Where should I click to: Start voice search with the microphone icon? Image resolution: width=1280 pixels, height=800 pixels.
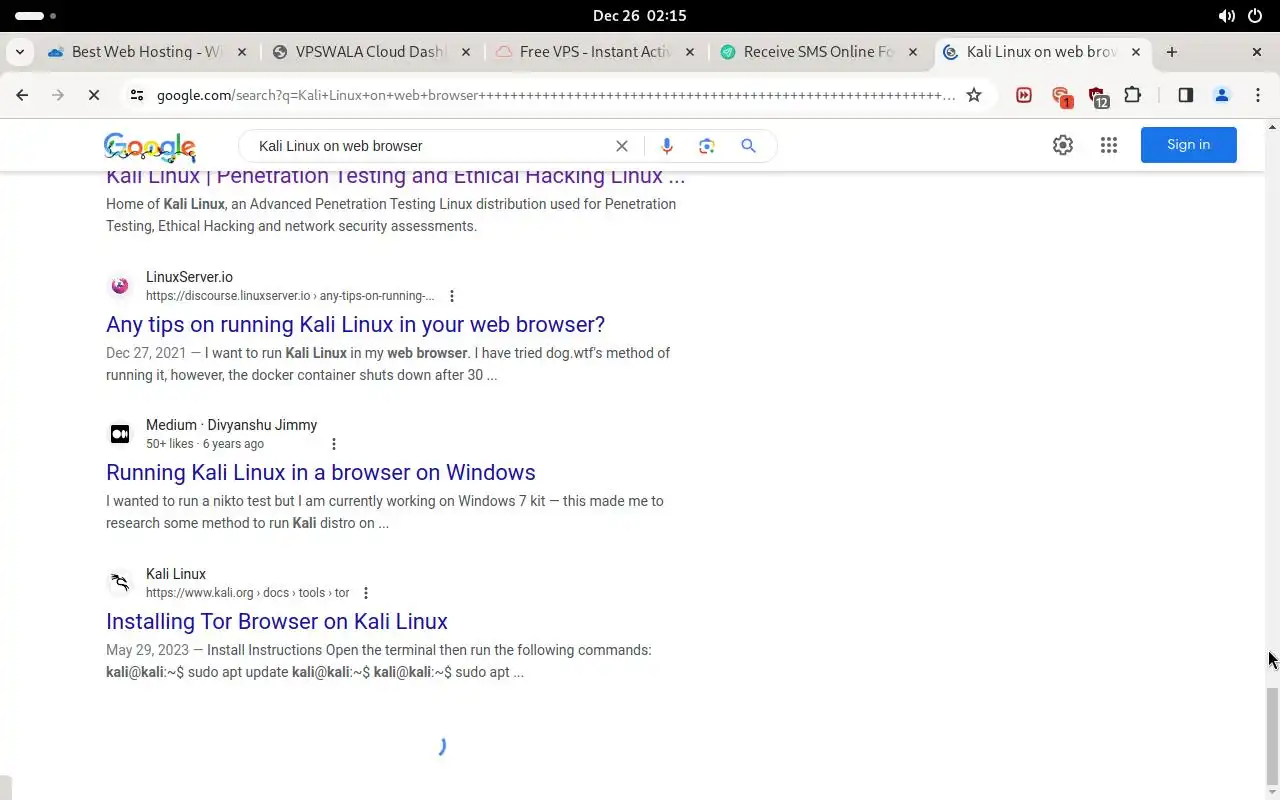point(667,146)
